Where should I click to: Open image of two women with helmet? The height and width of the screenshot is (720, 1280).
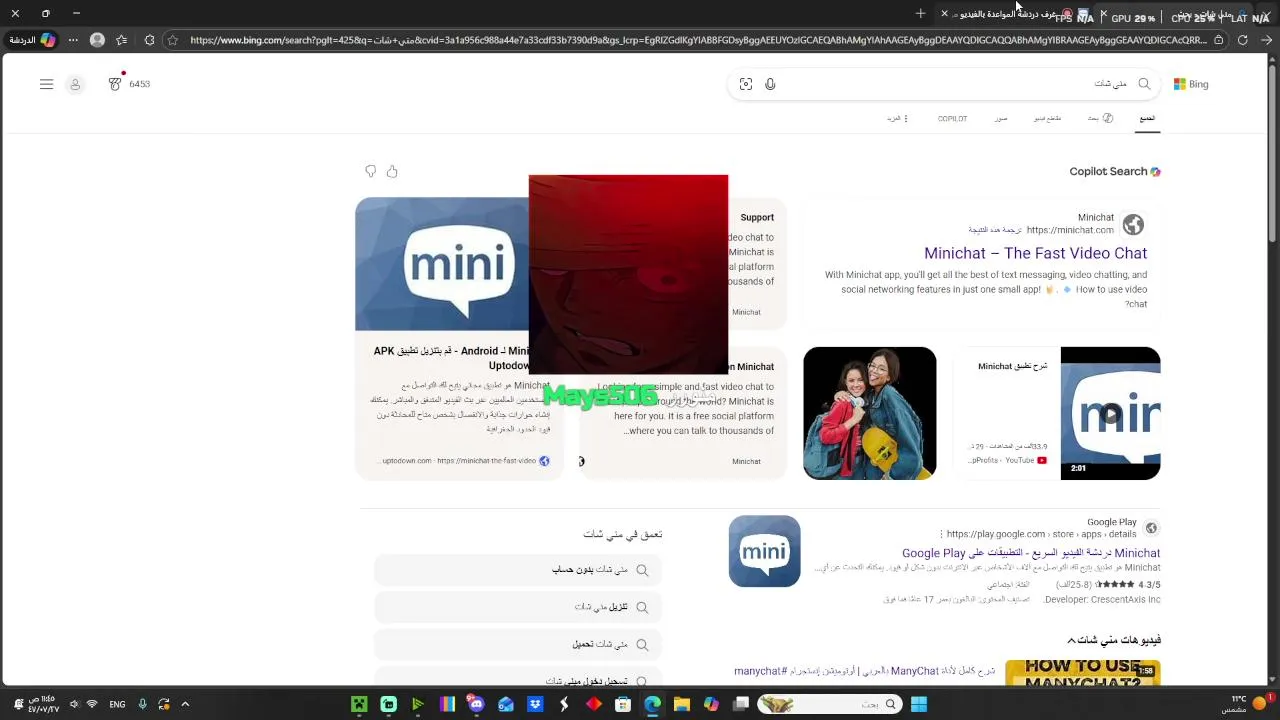(870, 413)
